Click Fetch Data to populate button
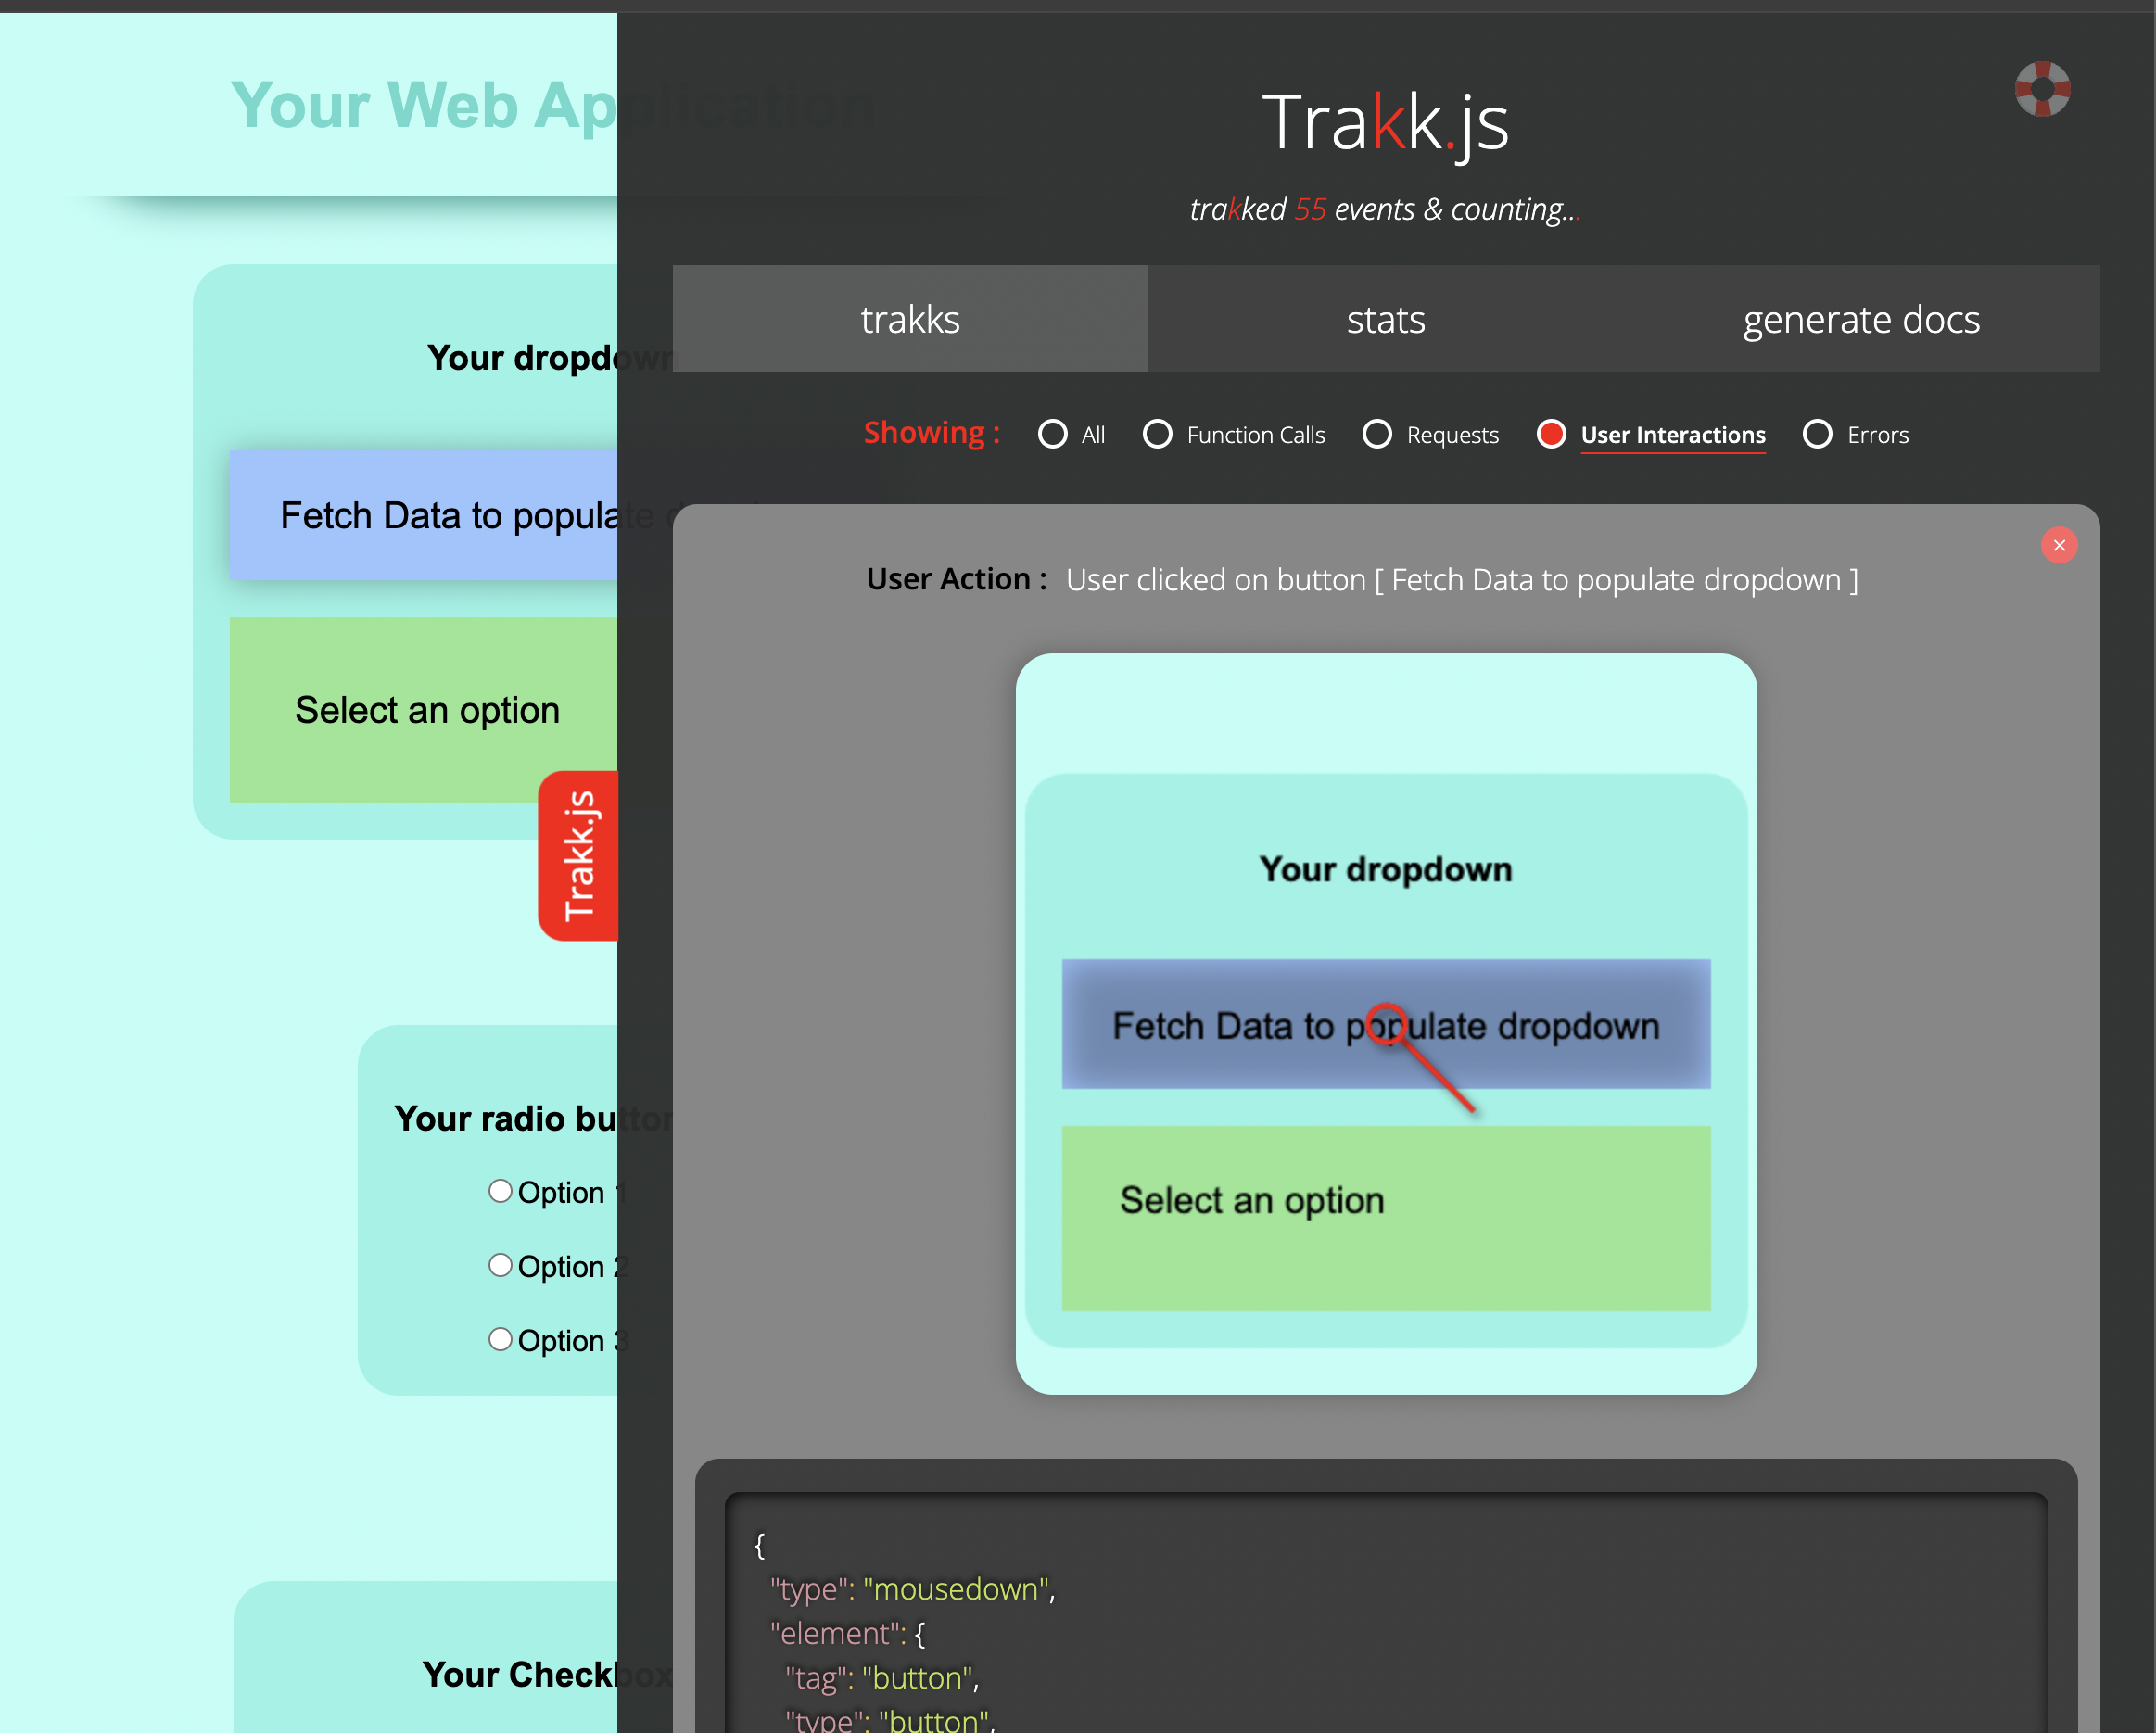Viewport: 2156px width, 1733px height. [x=424, y=515]
